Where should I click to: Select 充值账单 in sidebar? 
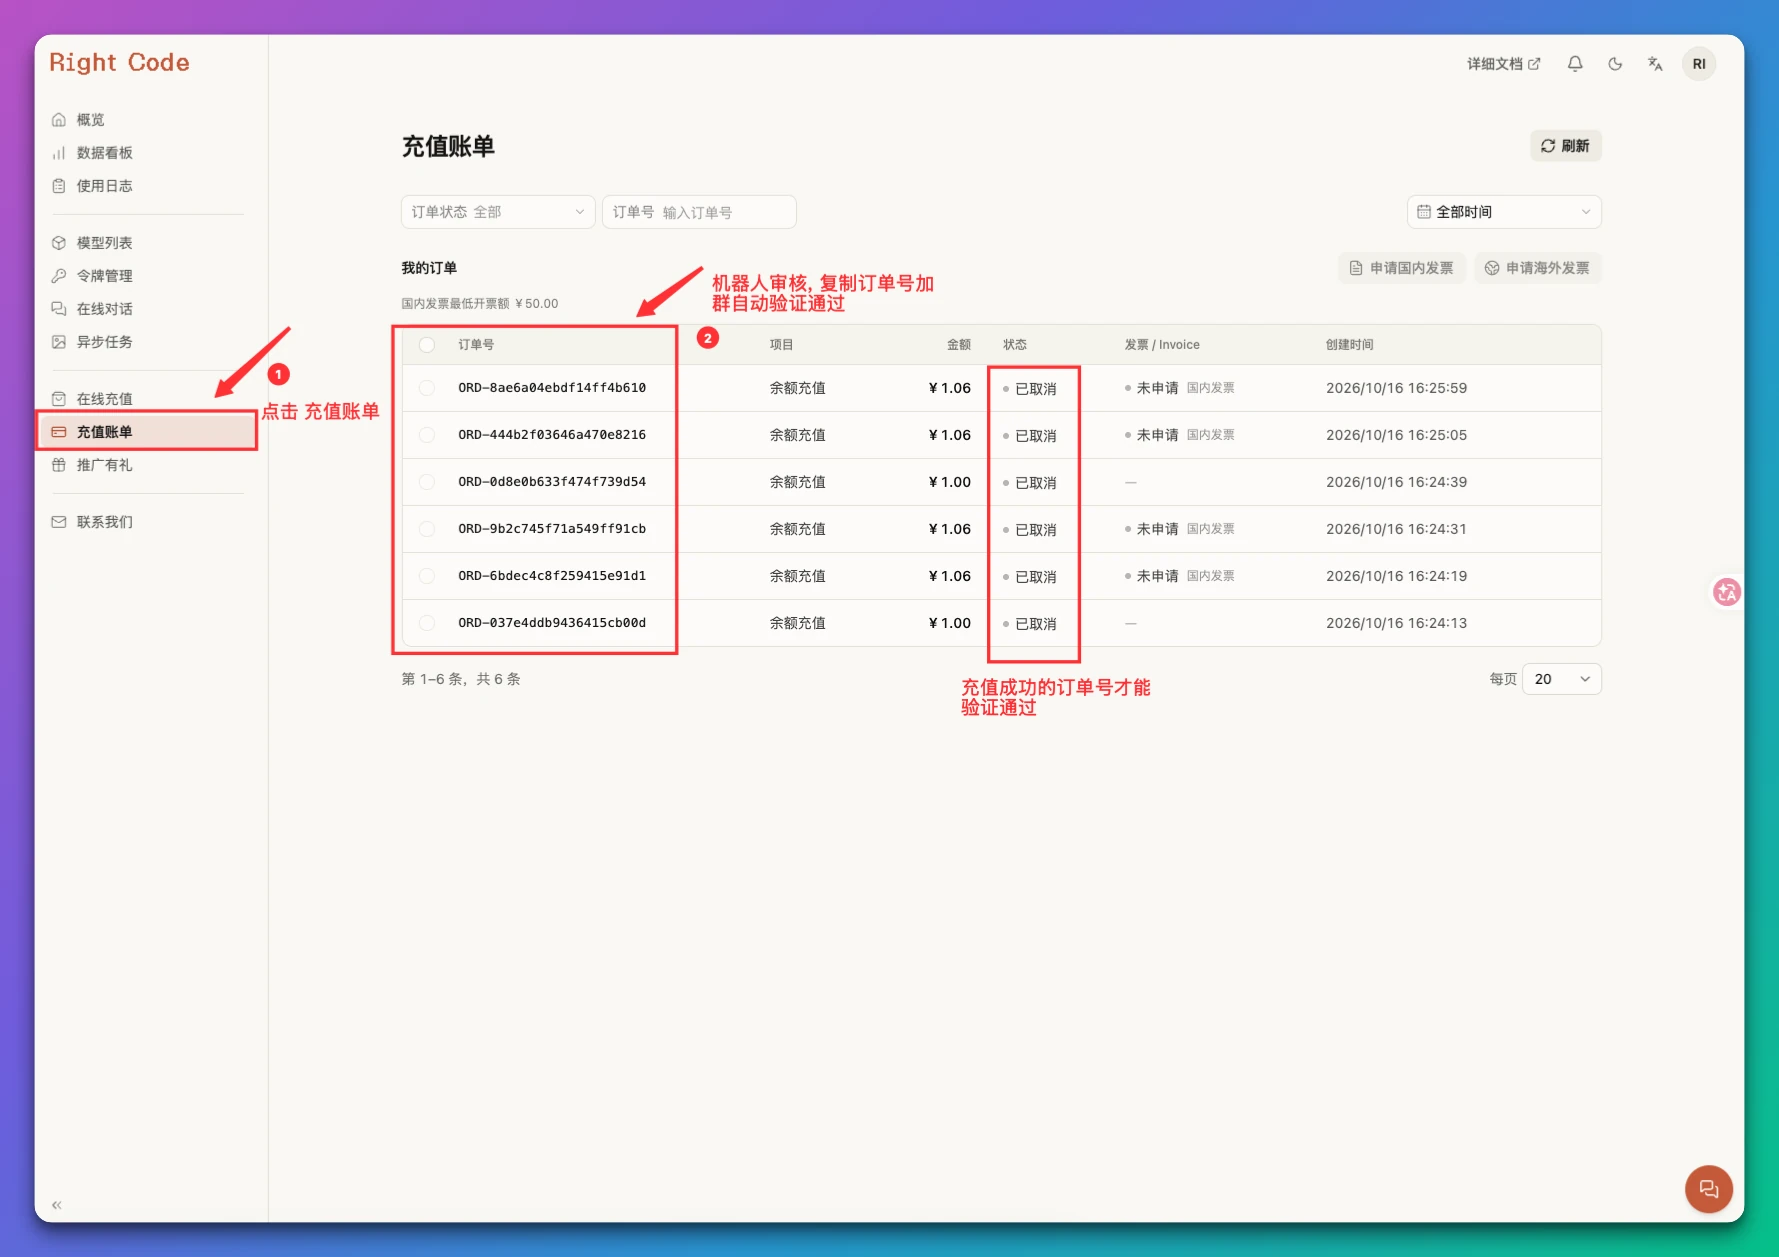[x=147, y=432]
